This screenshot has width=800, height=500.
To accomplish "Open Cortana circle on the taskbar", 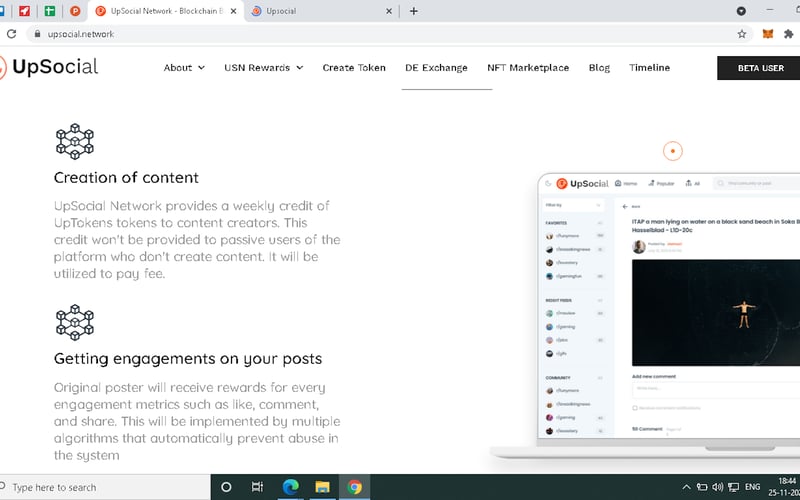I will coord(226,487).
